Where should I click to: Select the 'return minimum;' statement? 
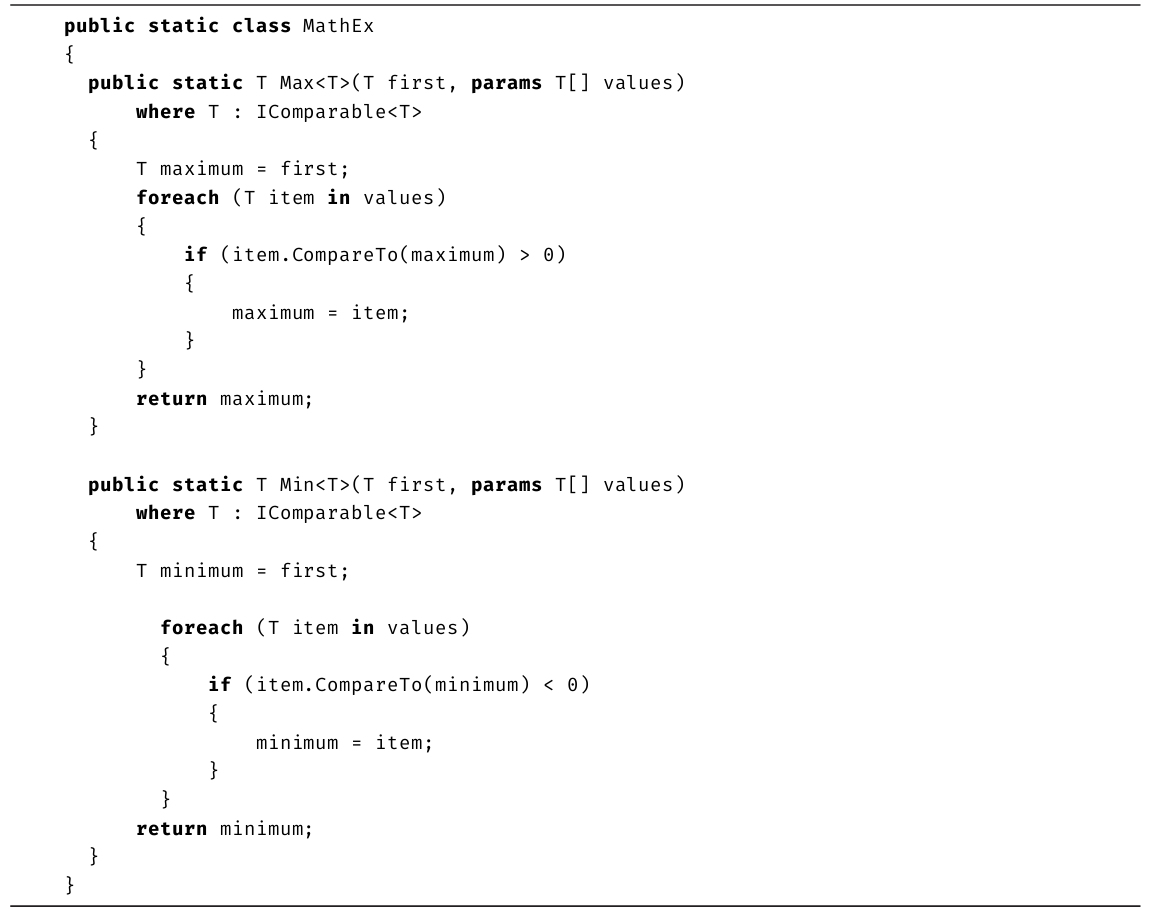pyautogui.click(x=224, y=829)
